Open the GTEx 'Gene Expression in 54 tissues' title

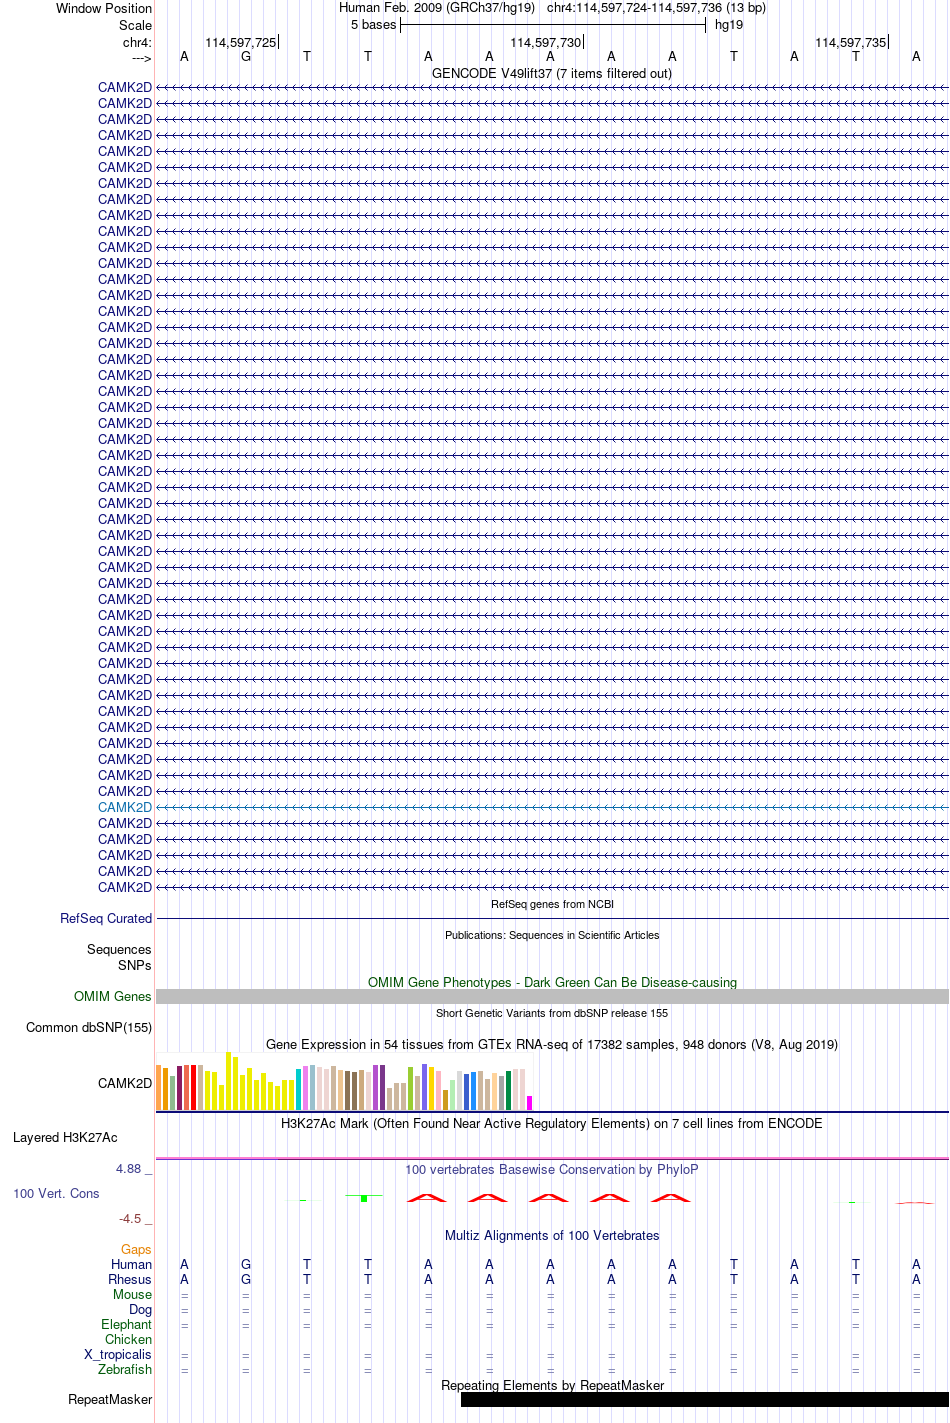click(x=552, y=1044)
